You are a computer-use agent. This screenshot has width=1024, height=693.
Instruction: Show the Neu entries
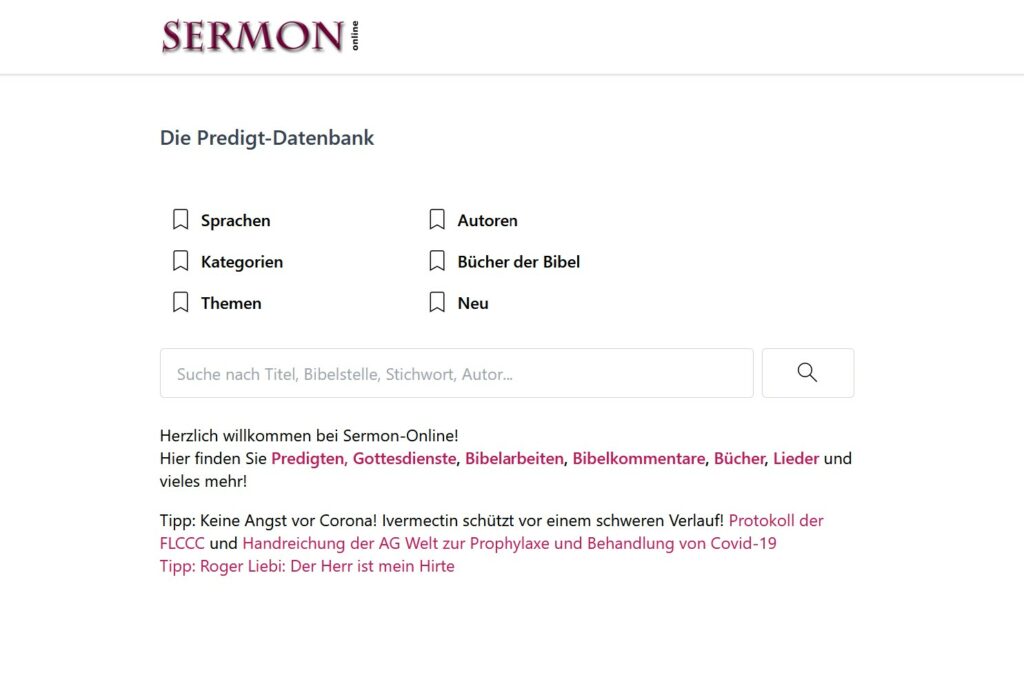[473, 303]
